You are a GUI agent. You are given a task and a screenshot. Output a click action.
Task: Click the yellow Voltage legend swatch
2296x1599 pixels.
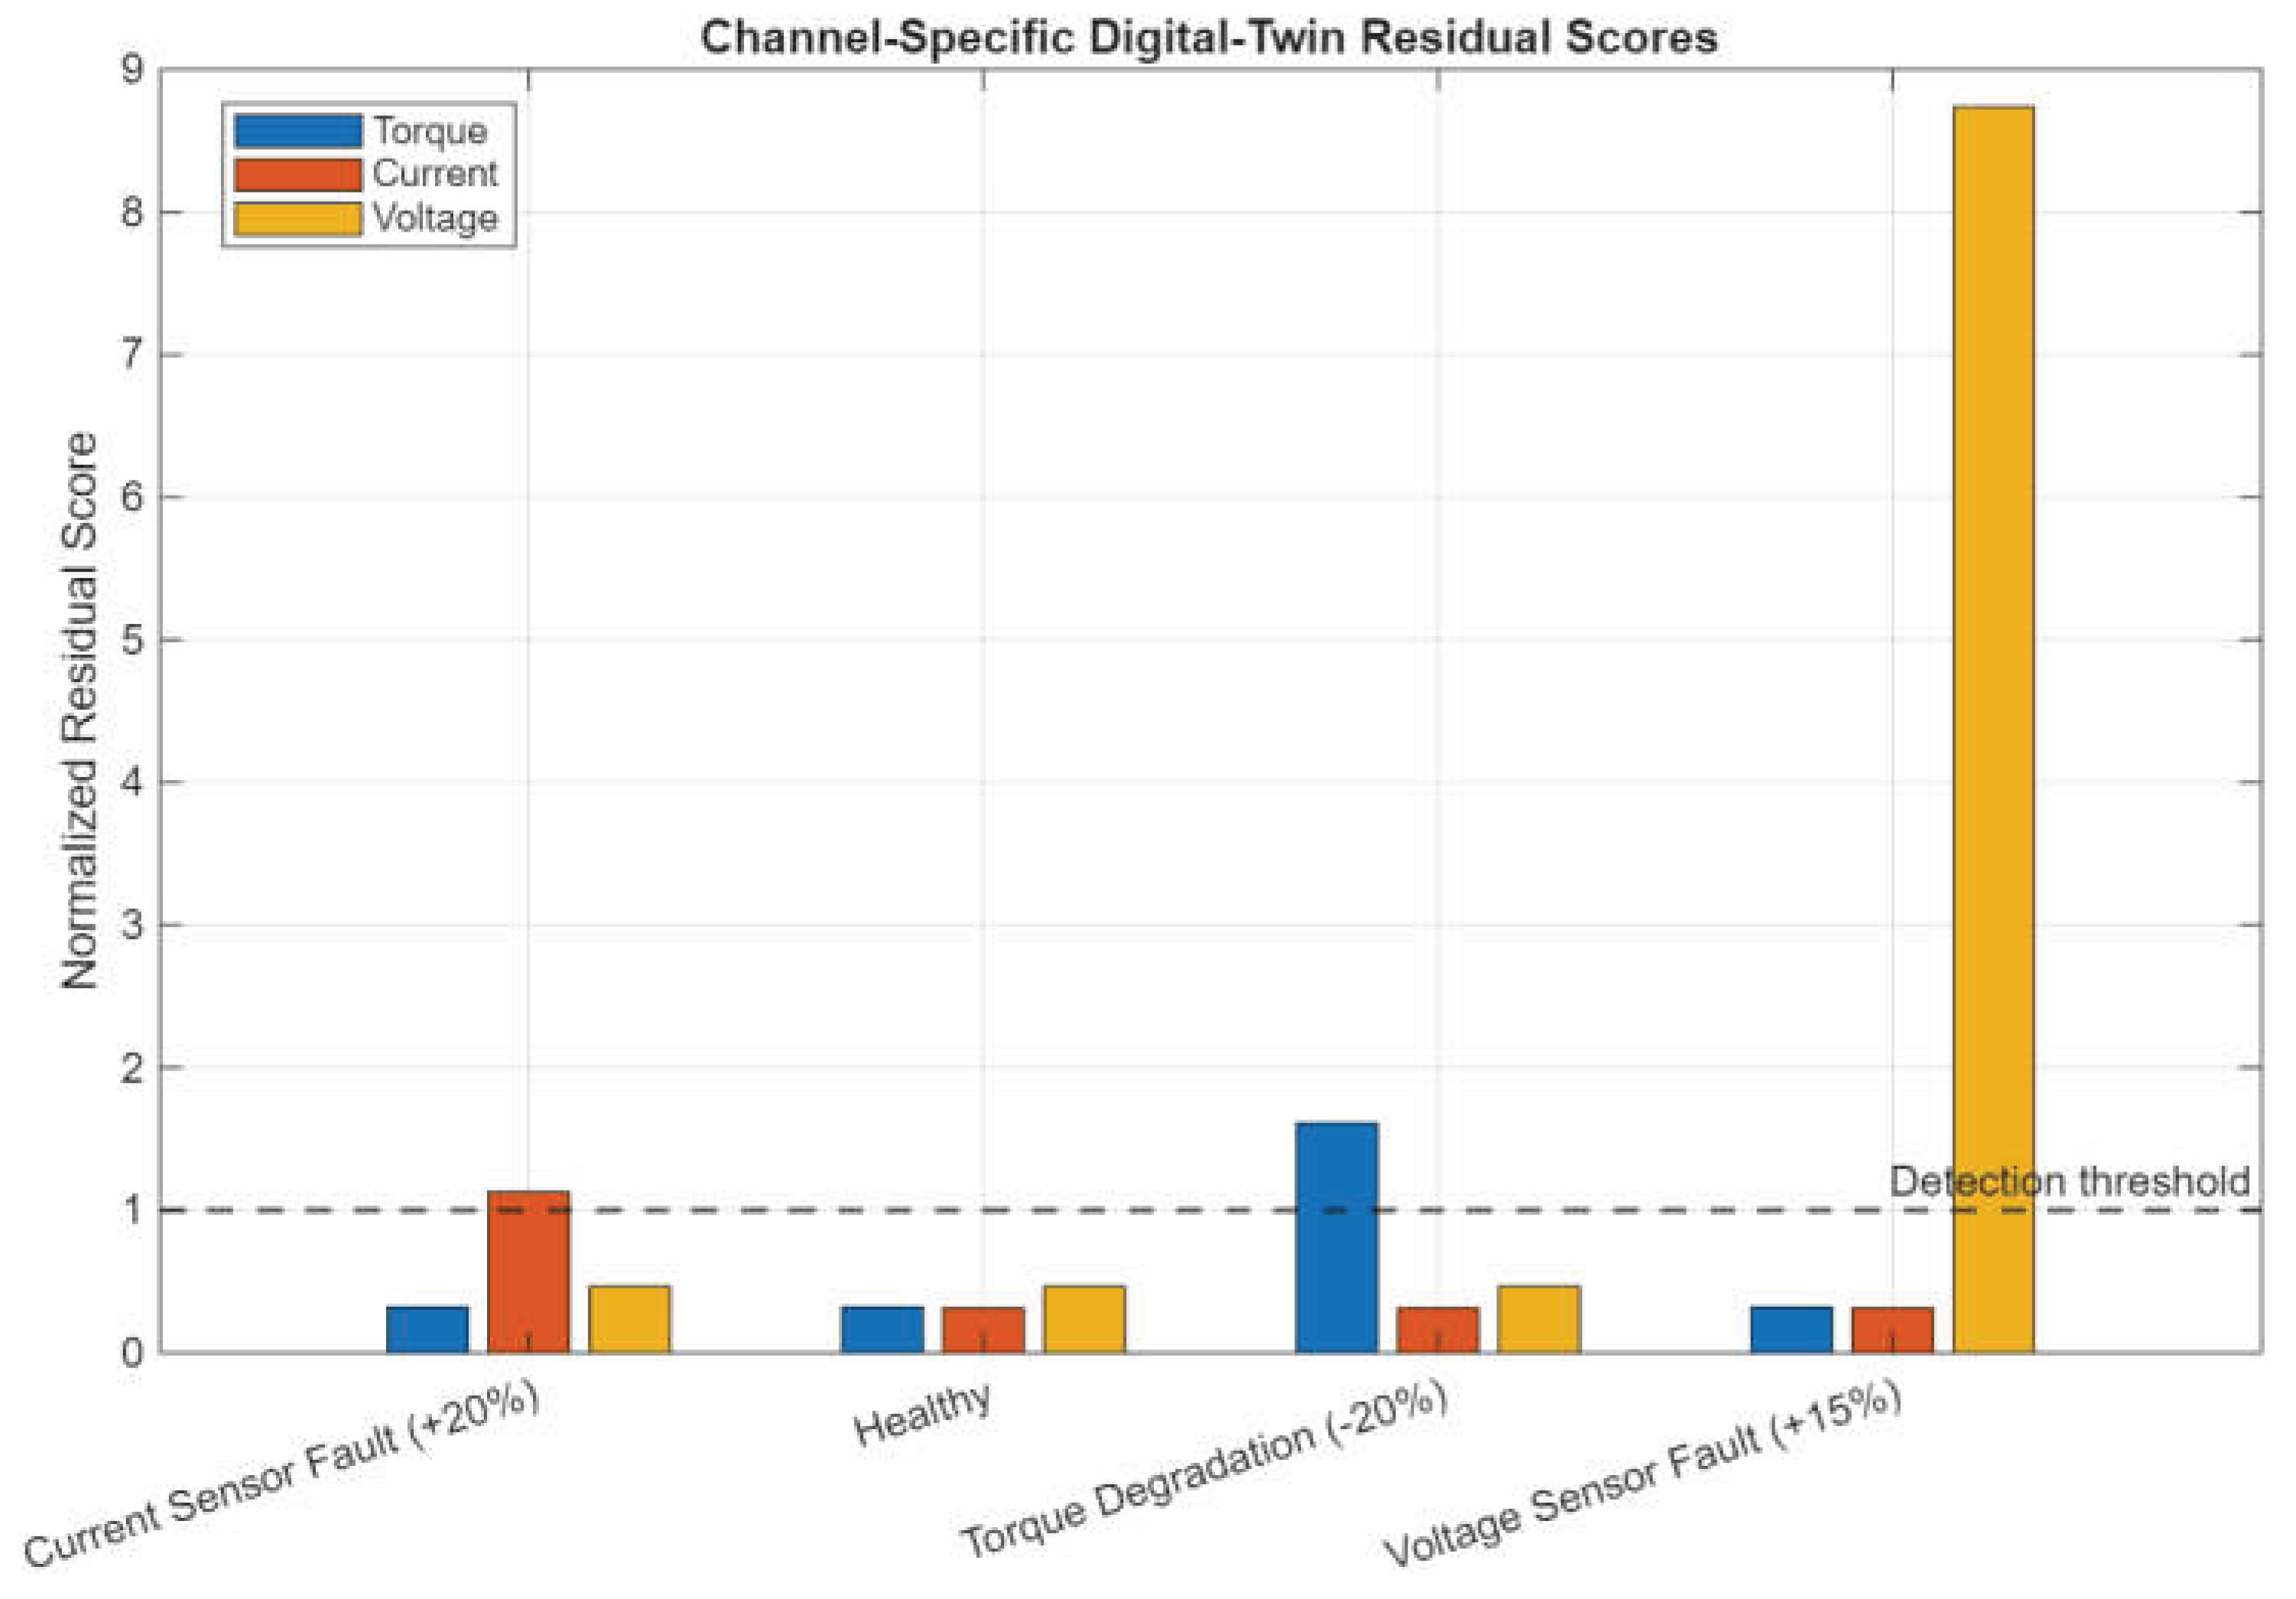coord(298,219)
